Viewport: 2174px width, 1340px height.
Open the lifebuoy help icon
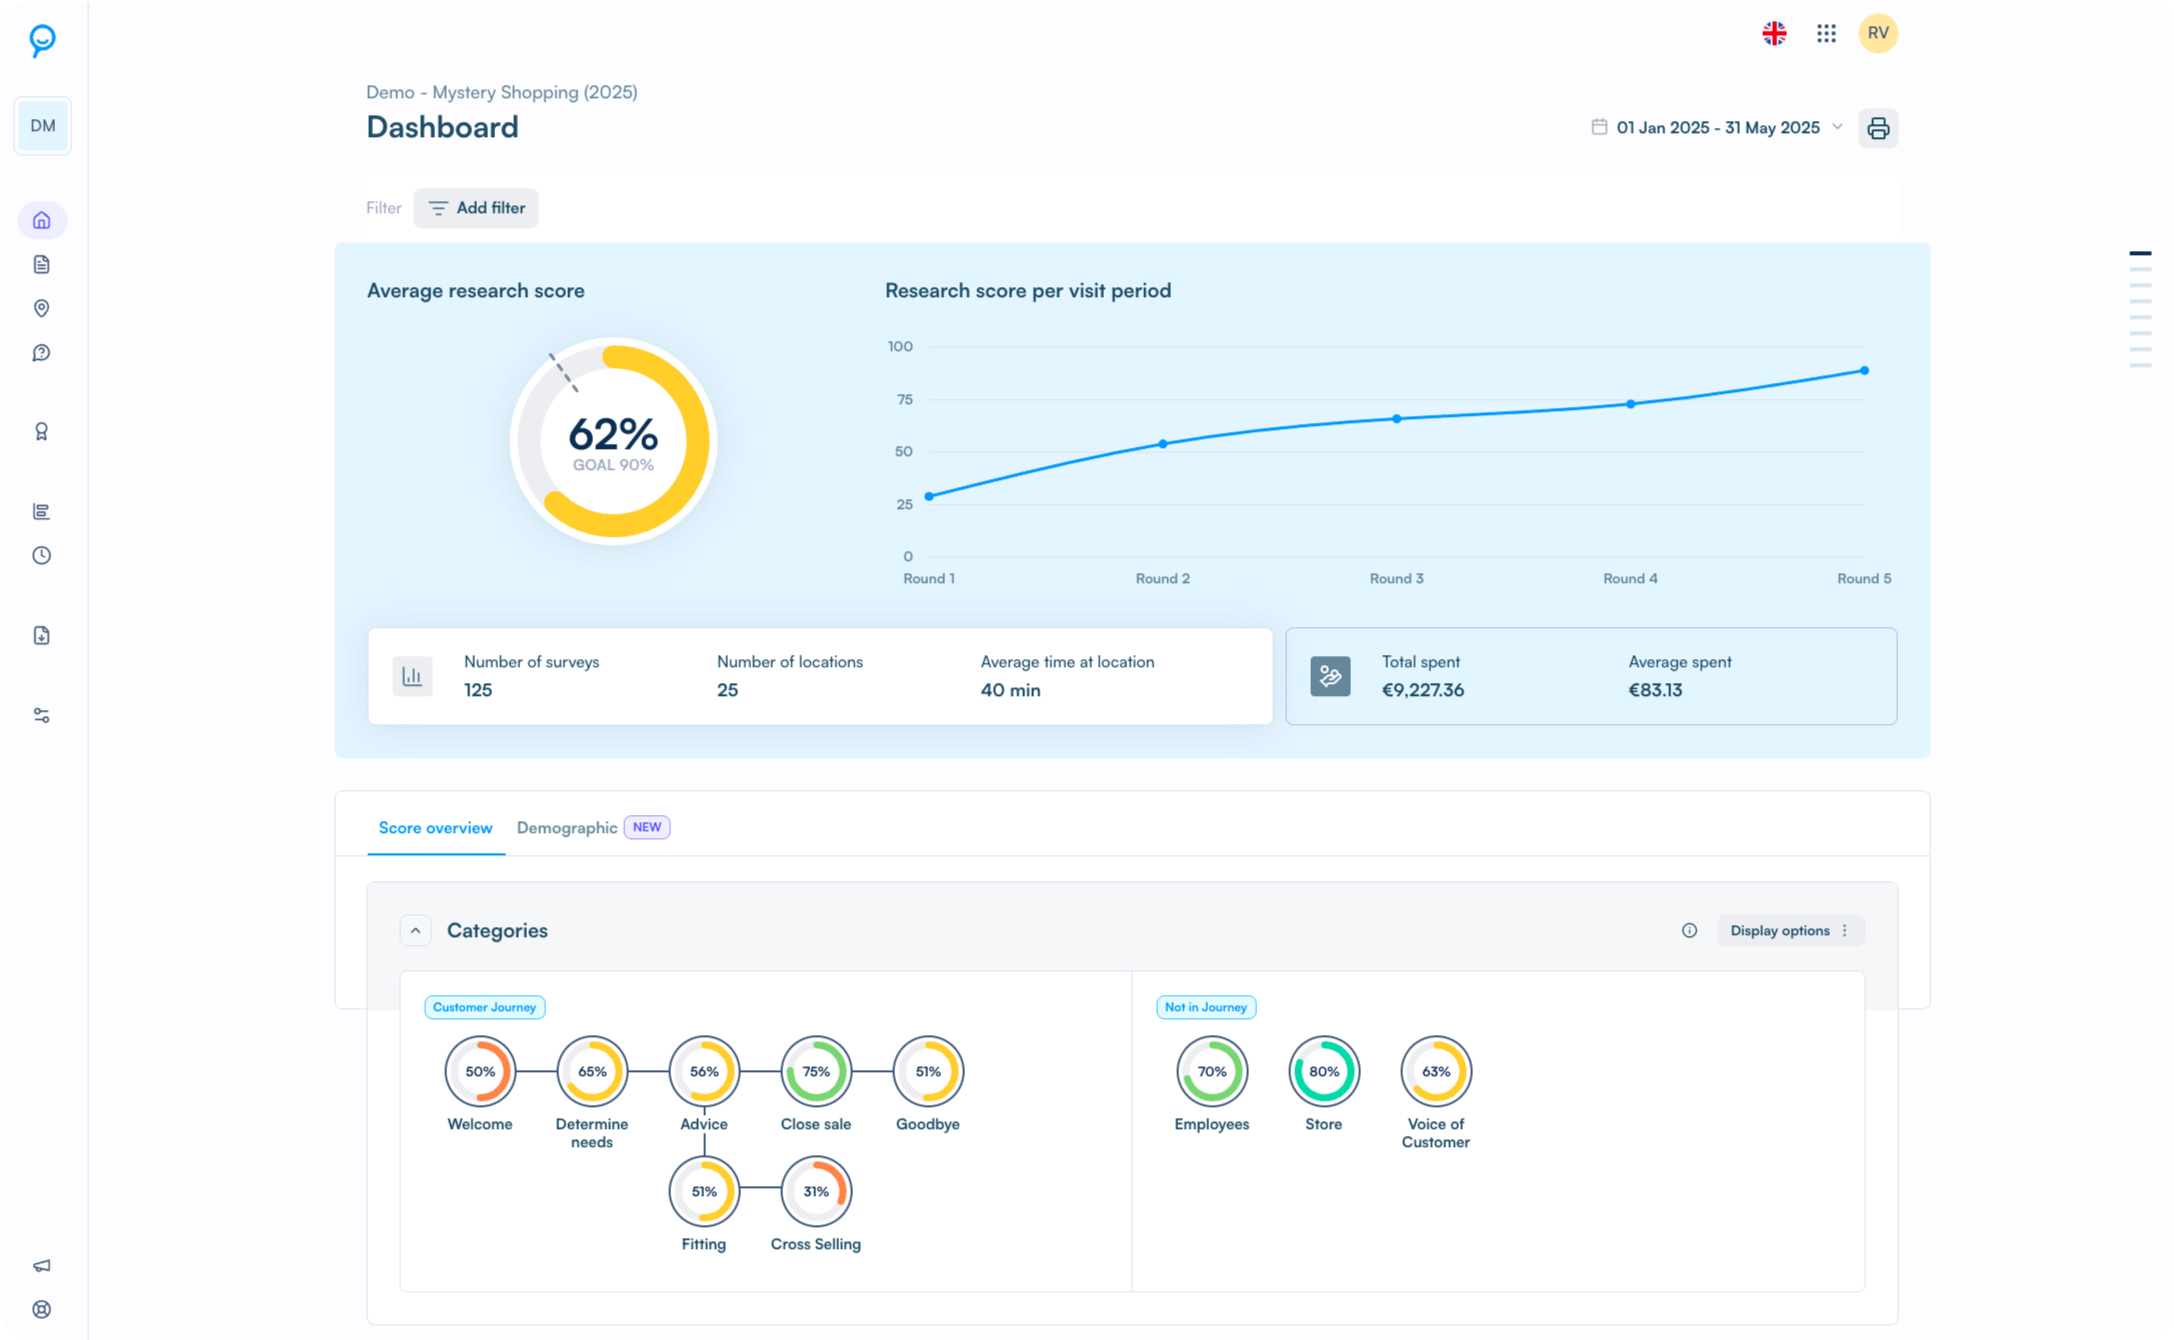42,1309
